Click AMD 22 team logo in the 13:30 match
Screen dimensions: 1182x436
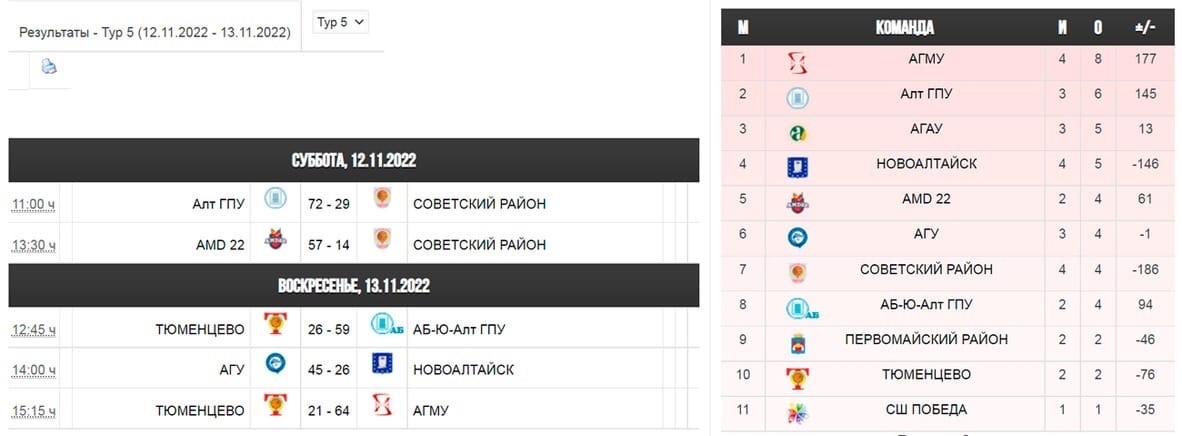275,239
